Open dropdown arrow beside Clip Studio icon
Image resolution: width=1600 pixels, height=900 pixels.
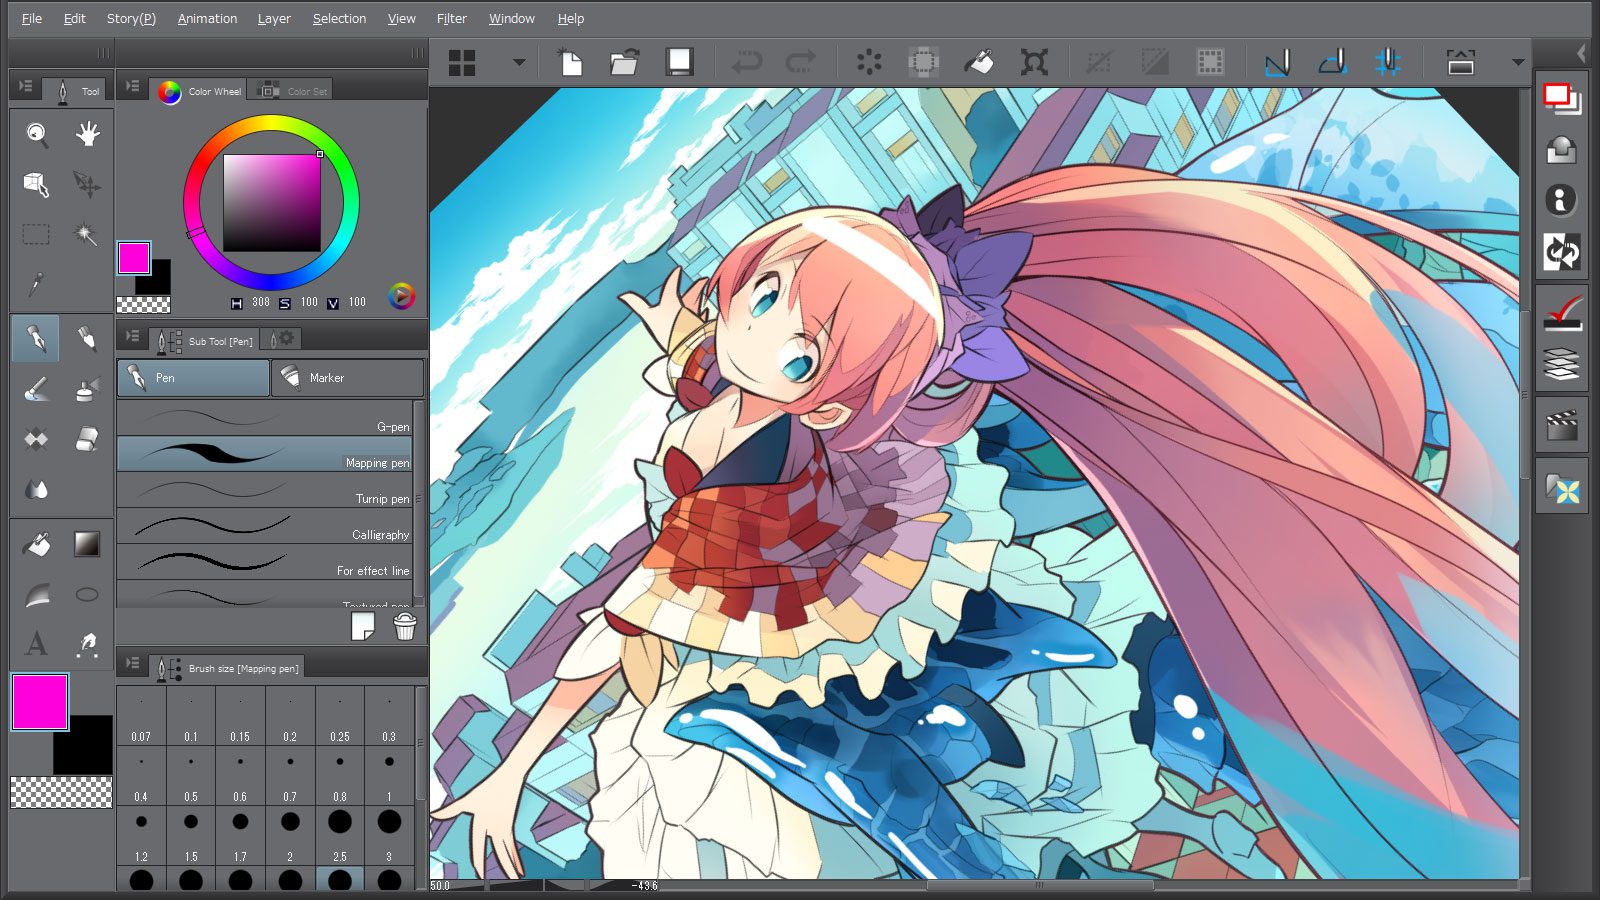(x=518, y=63)
